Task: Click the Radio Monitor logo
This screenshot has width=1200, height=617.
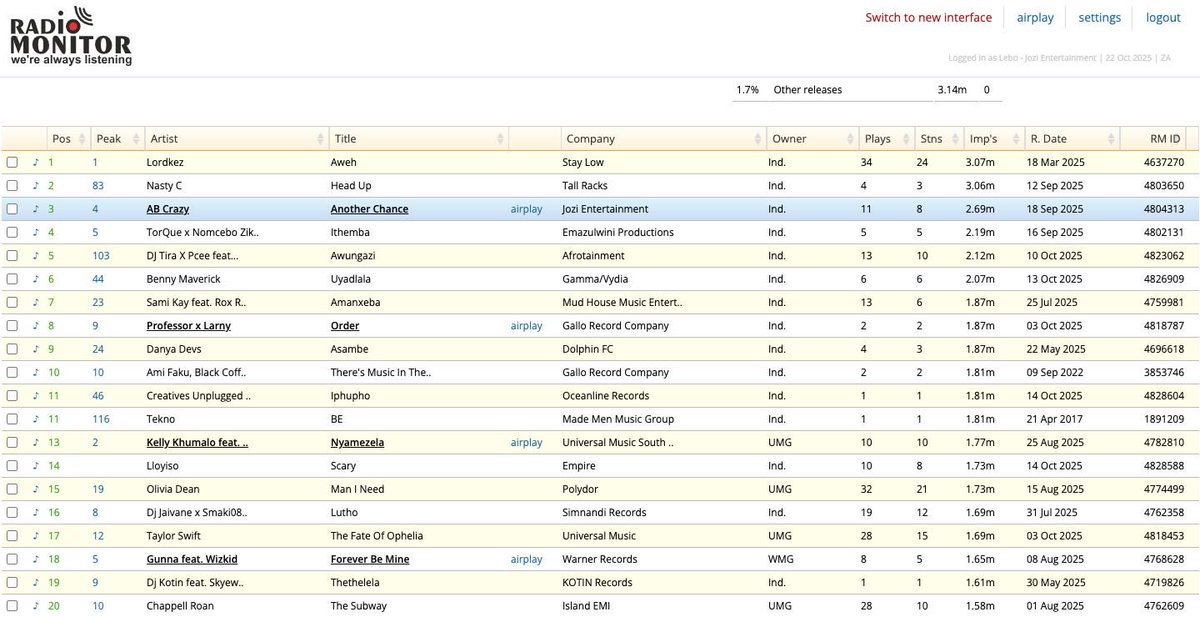Action: (x=70, y=36)
